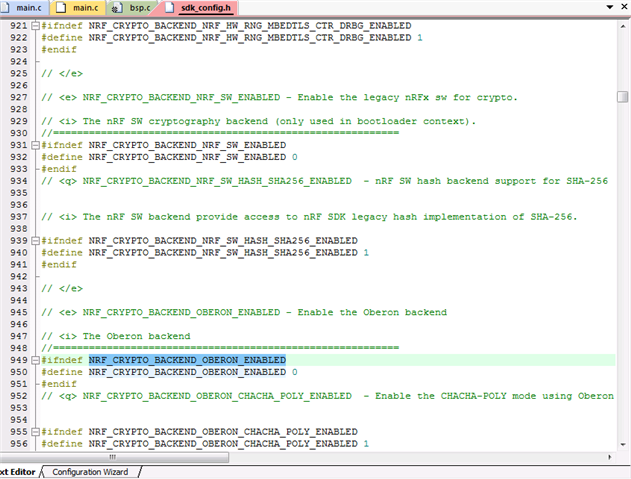
Task: Click the bootloader context comment on line 929
Action: coord(258,122)
